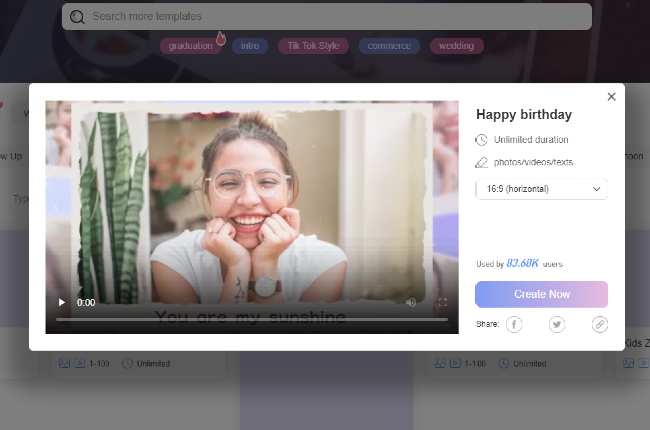Click the Search more templates field

coord(327,17)
